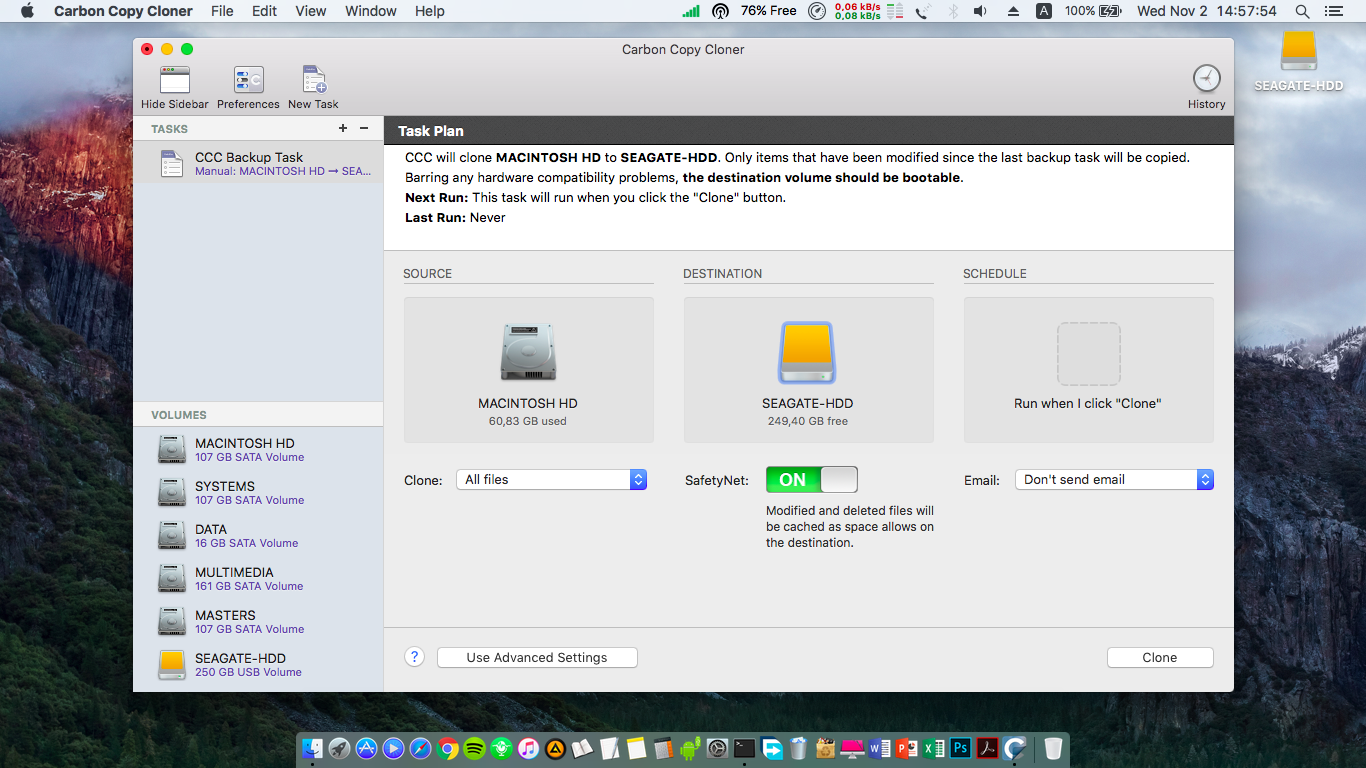
Task: Select MACINTOSH HD in the Volumes list
Action: coord(258,450)
